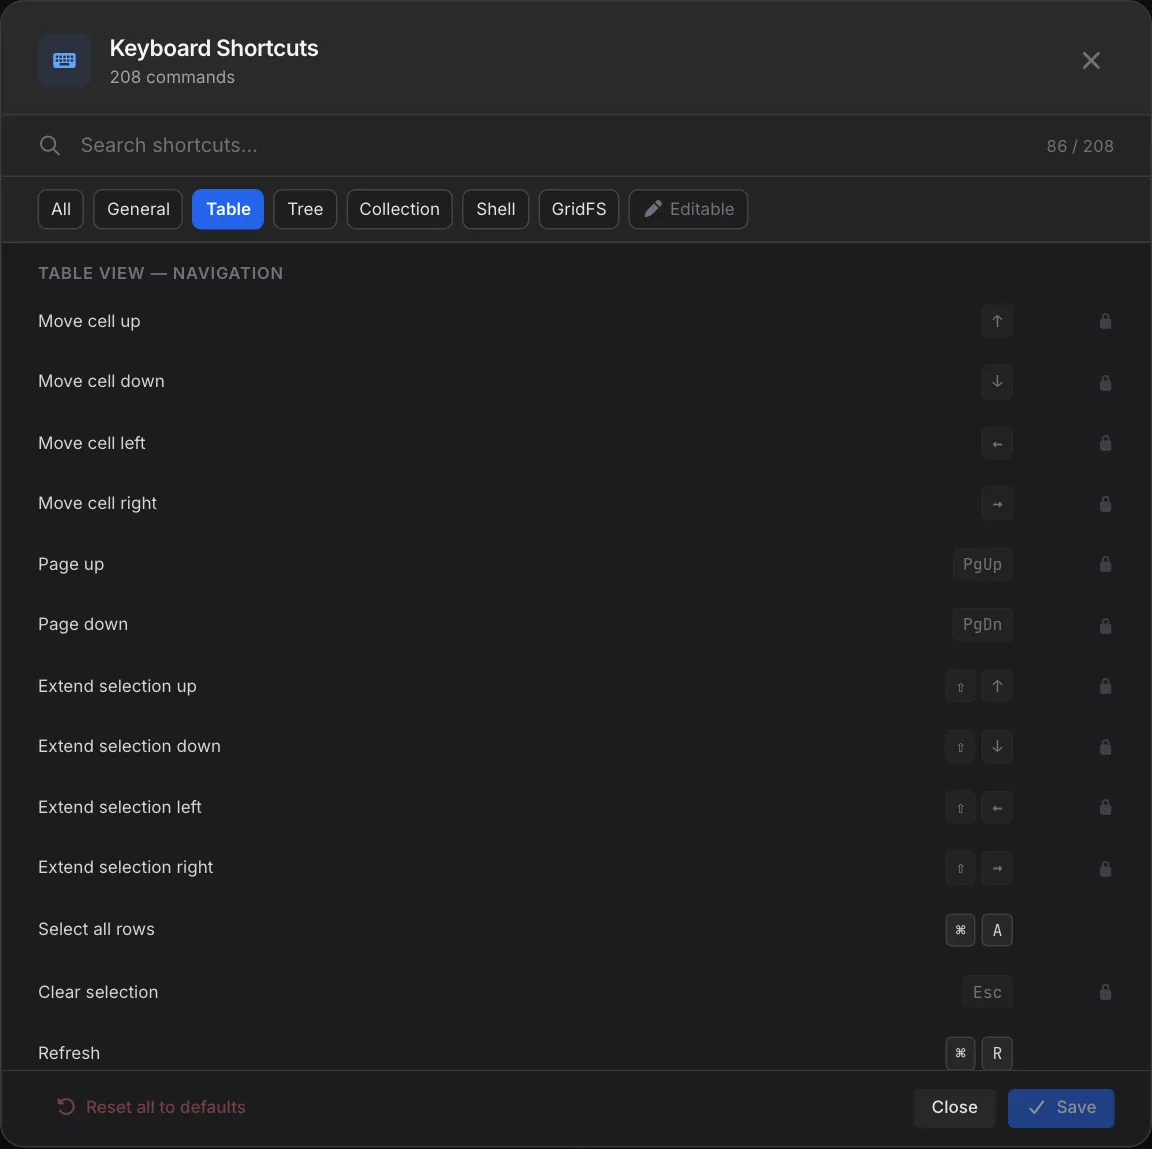Select the Extend selection up row label
Screen dimensions: 1152x1149
tap(118, 686)
